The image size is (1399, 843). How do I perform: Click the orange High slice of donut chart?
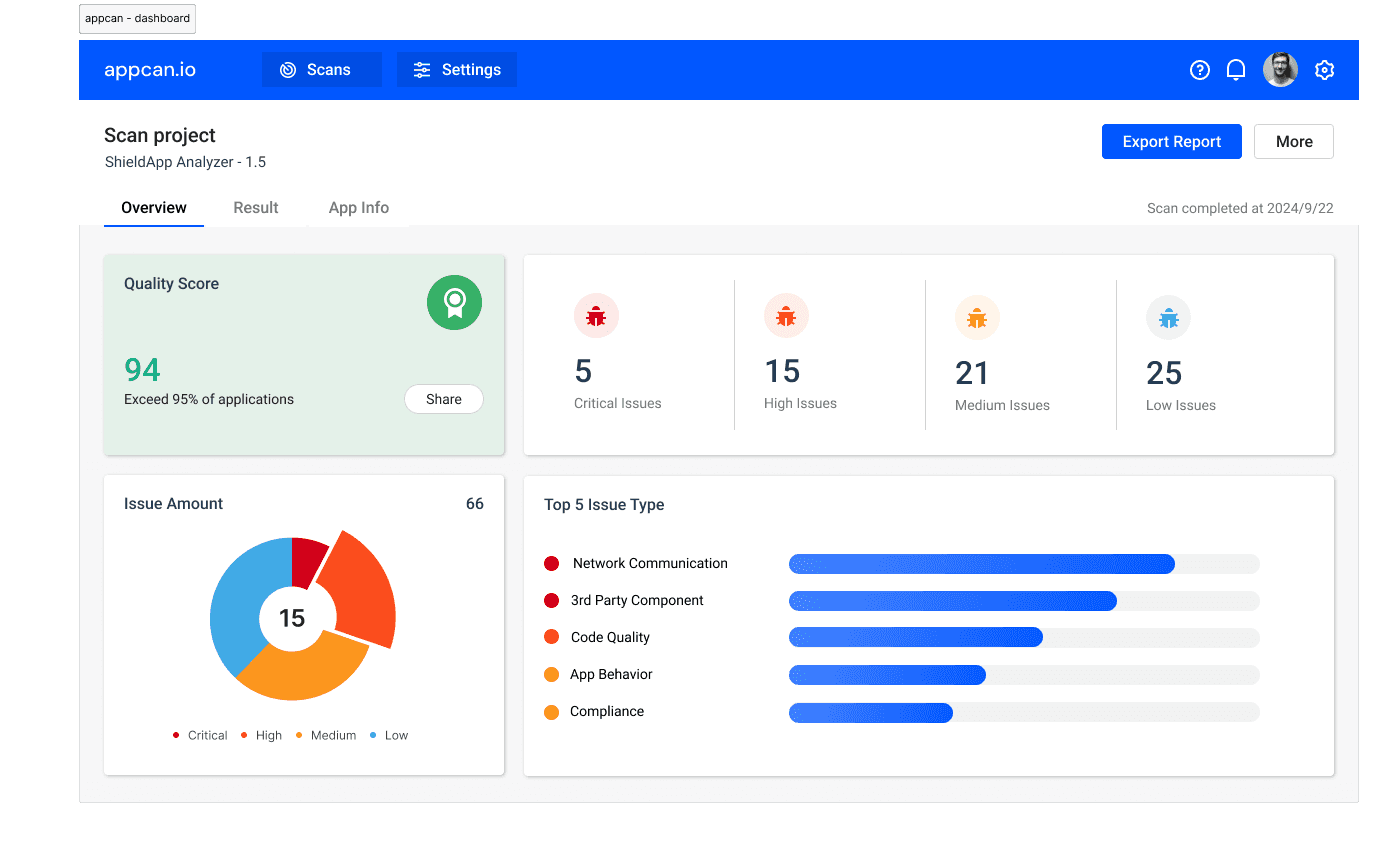(x=358, y=590)
